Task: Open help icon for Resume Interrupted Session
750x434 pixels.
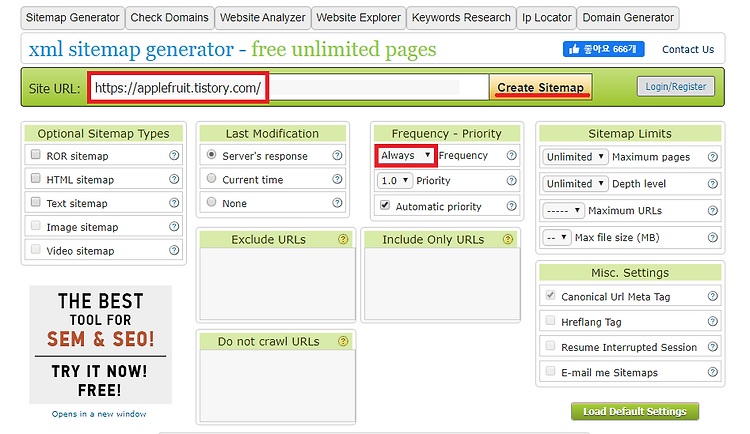Action: [x=713, y=347]
